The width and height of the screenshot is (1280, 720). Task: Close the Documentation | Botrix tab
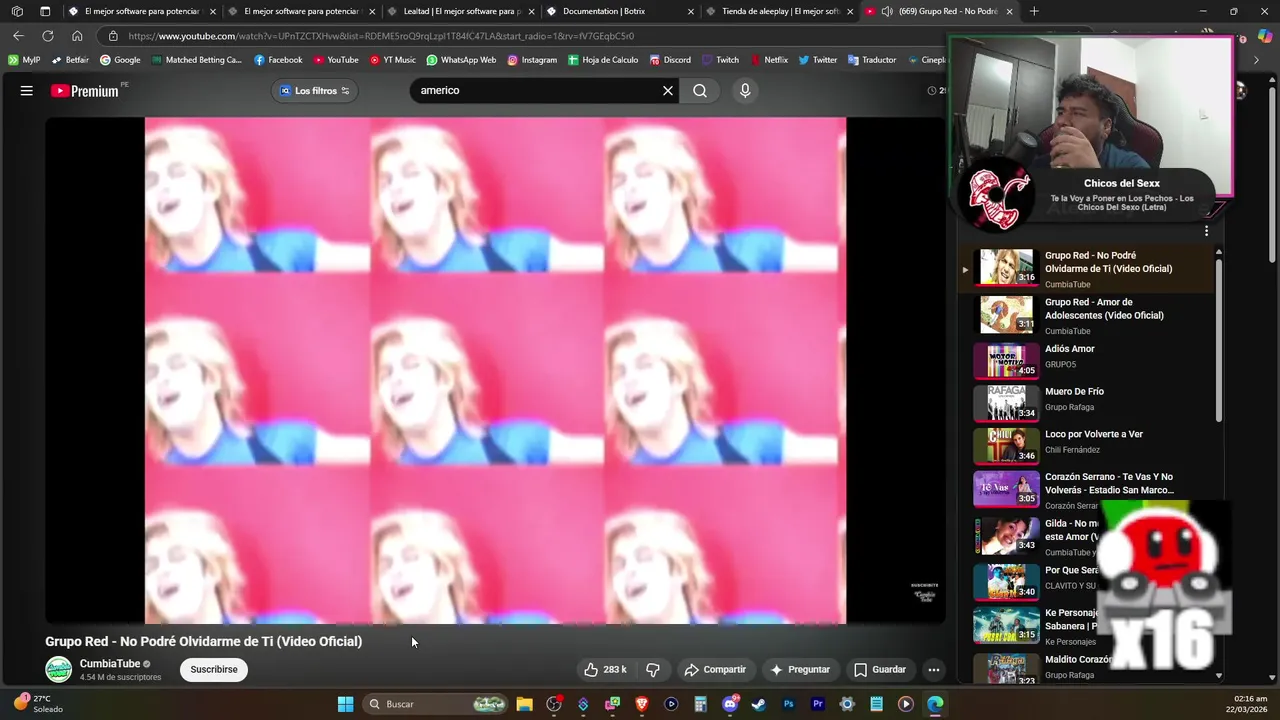pos(690,11)
